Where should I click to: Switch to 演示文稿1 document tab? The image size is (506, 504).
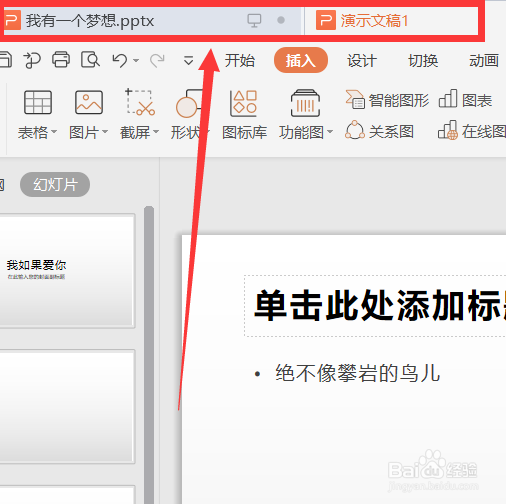point(391,21)
